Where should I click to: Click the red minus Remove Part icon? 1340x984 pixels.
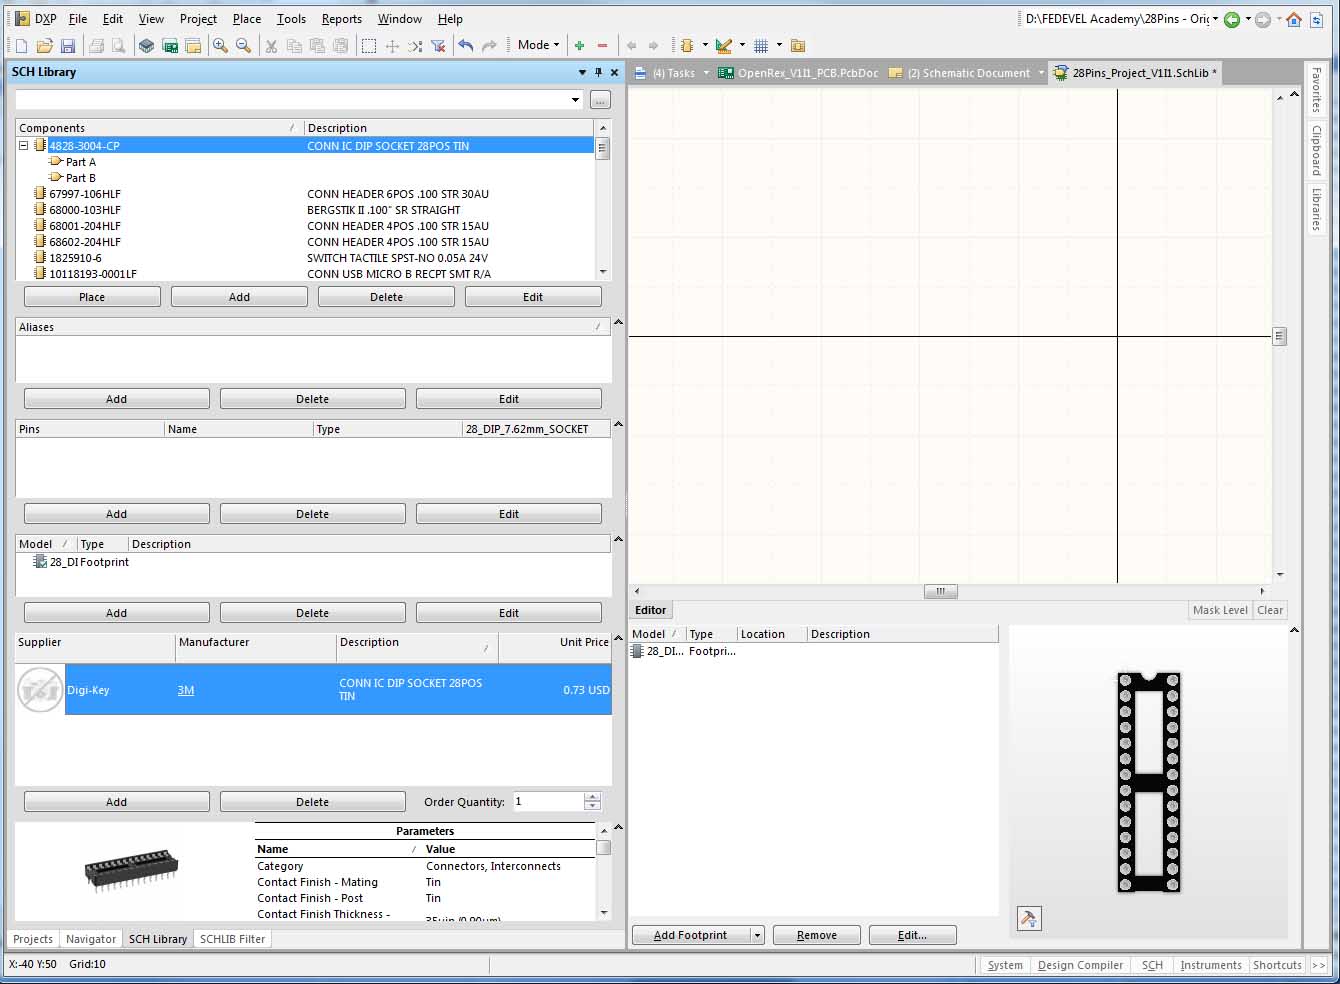(x=602, y=46)
